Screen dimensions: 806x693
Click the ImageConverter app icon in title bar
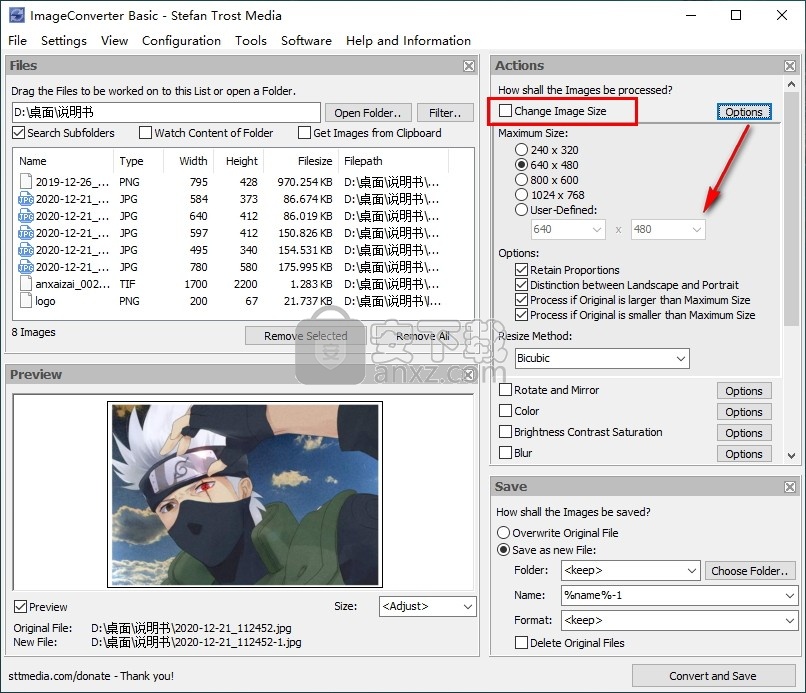(x=16, y=15)
